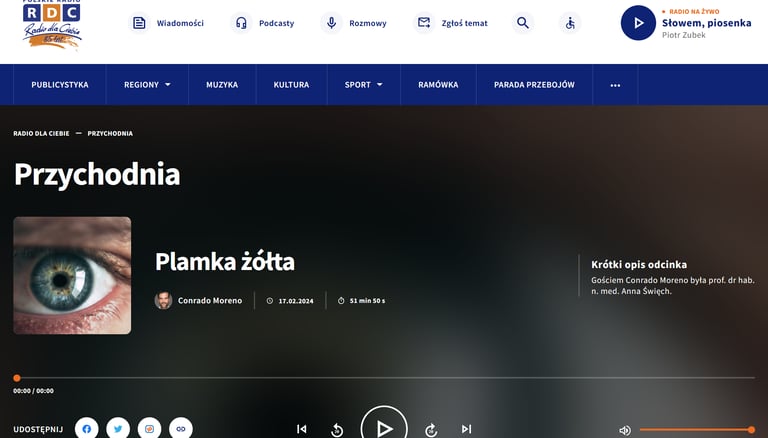This screenshot has width=768, height=438.
Task: Open accessibility options wheelchair icon
Action: tap(570, 23)
